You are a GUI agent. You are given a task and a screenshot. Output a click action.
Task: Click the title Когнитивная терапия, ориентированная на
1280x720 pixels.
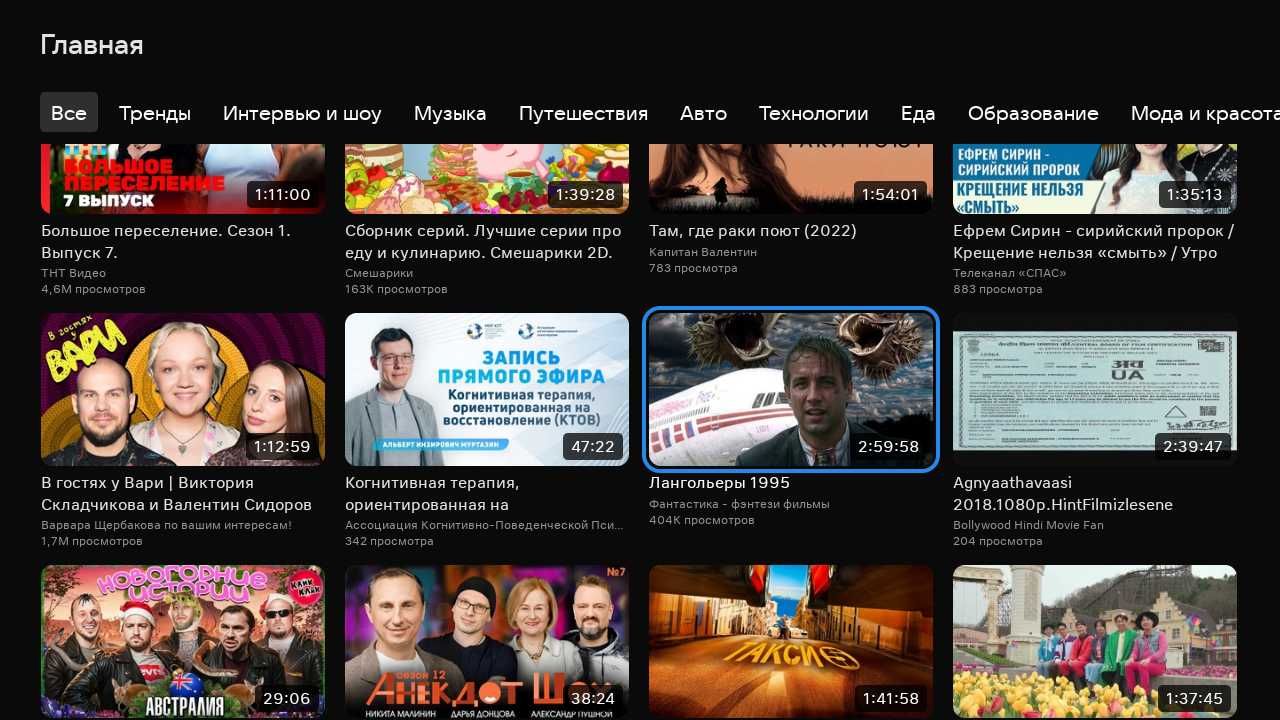click(x=432, y=494)
